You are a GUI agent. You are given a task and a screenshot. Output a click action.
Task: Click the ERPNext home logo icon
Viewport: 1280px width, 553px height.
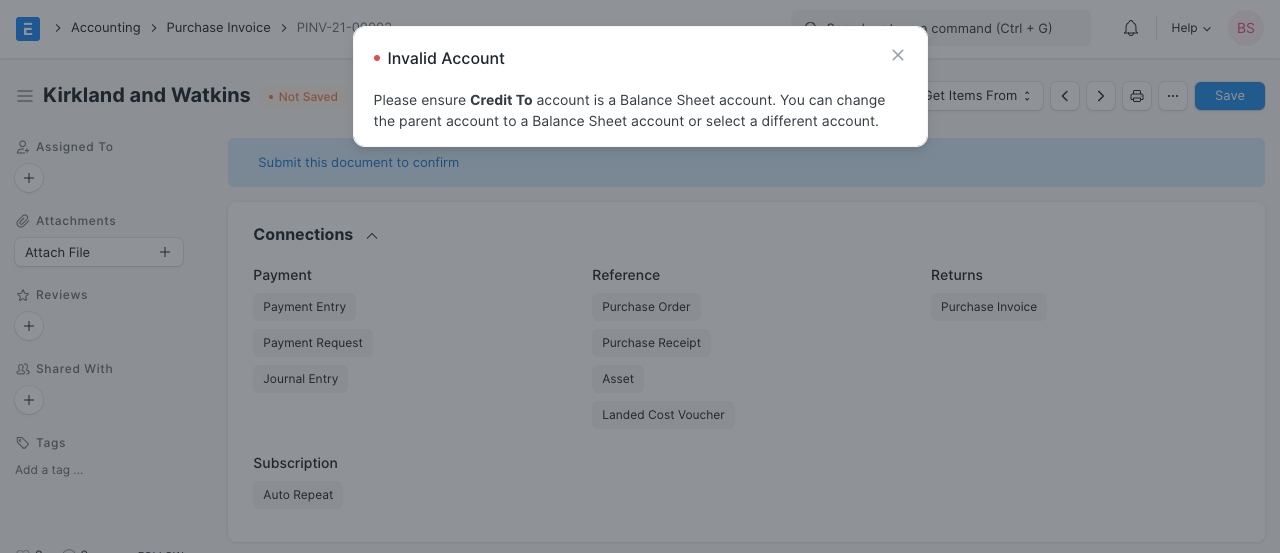tap(28, 28)
